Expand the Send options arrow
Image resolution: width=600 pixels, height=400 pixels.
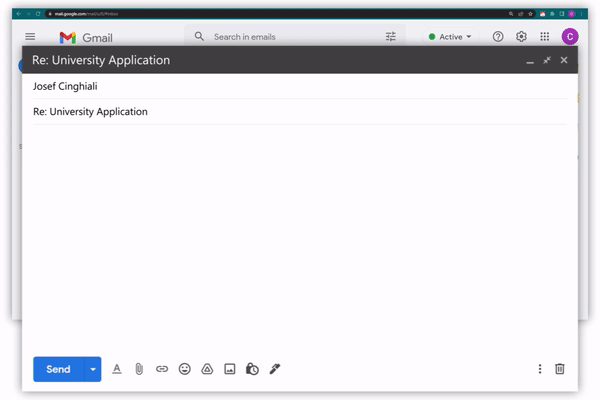pos(93,369)
